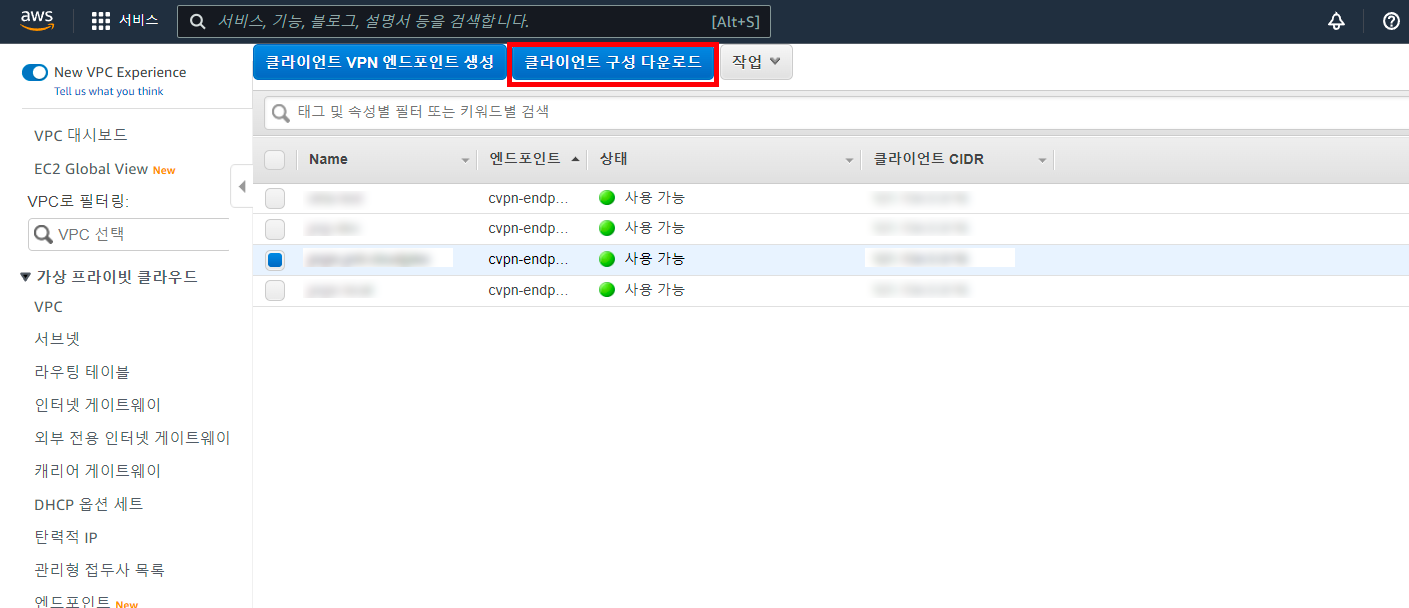Sort by the 엔드포인트 column arrow

575,159
